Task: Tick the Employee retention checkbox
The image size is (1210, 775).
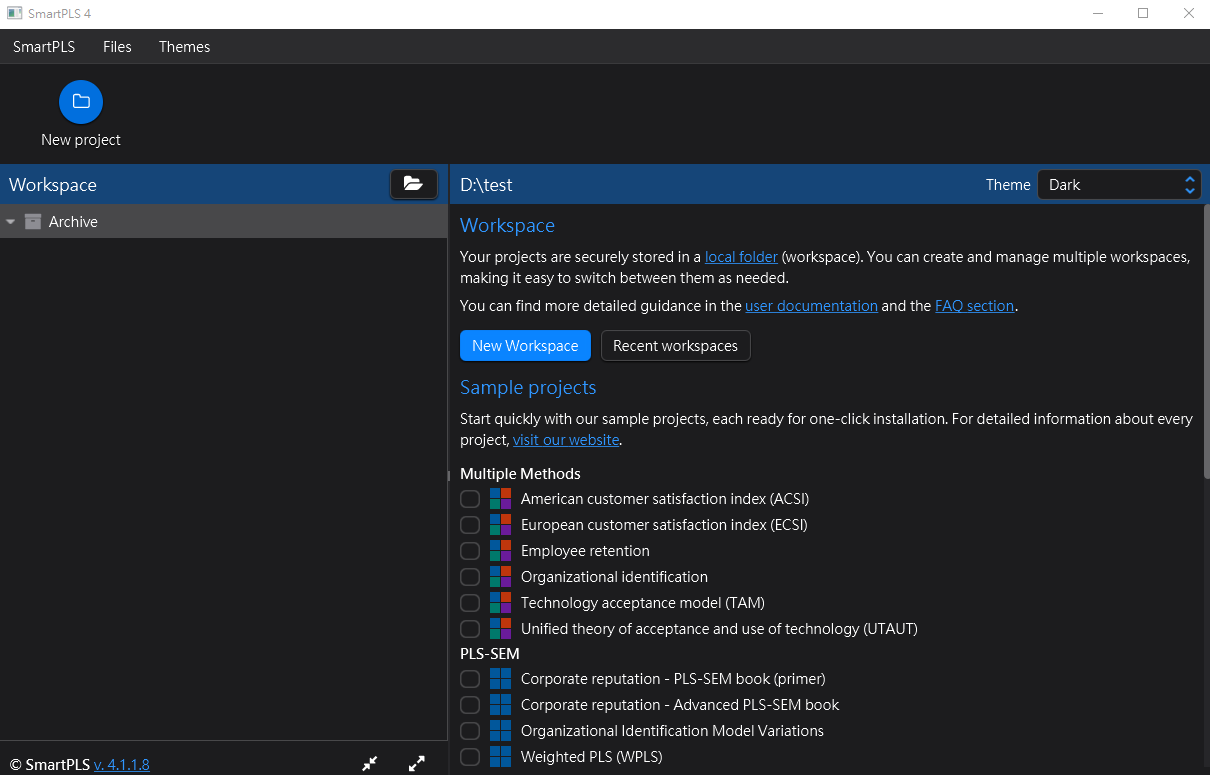Action: tap(470, 551)
